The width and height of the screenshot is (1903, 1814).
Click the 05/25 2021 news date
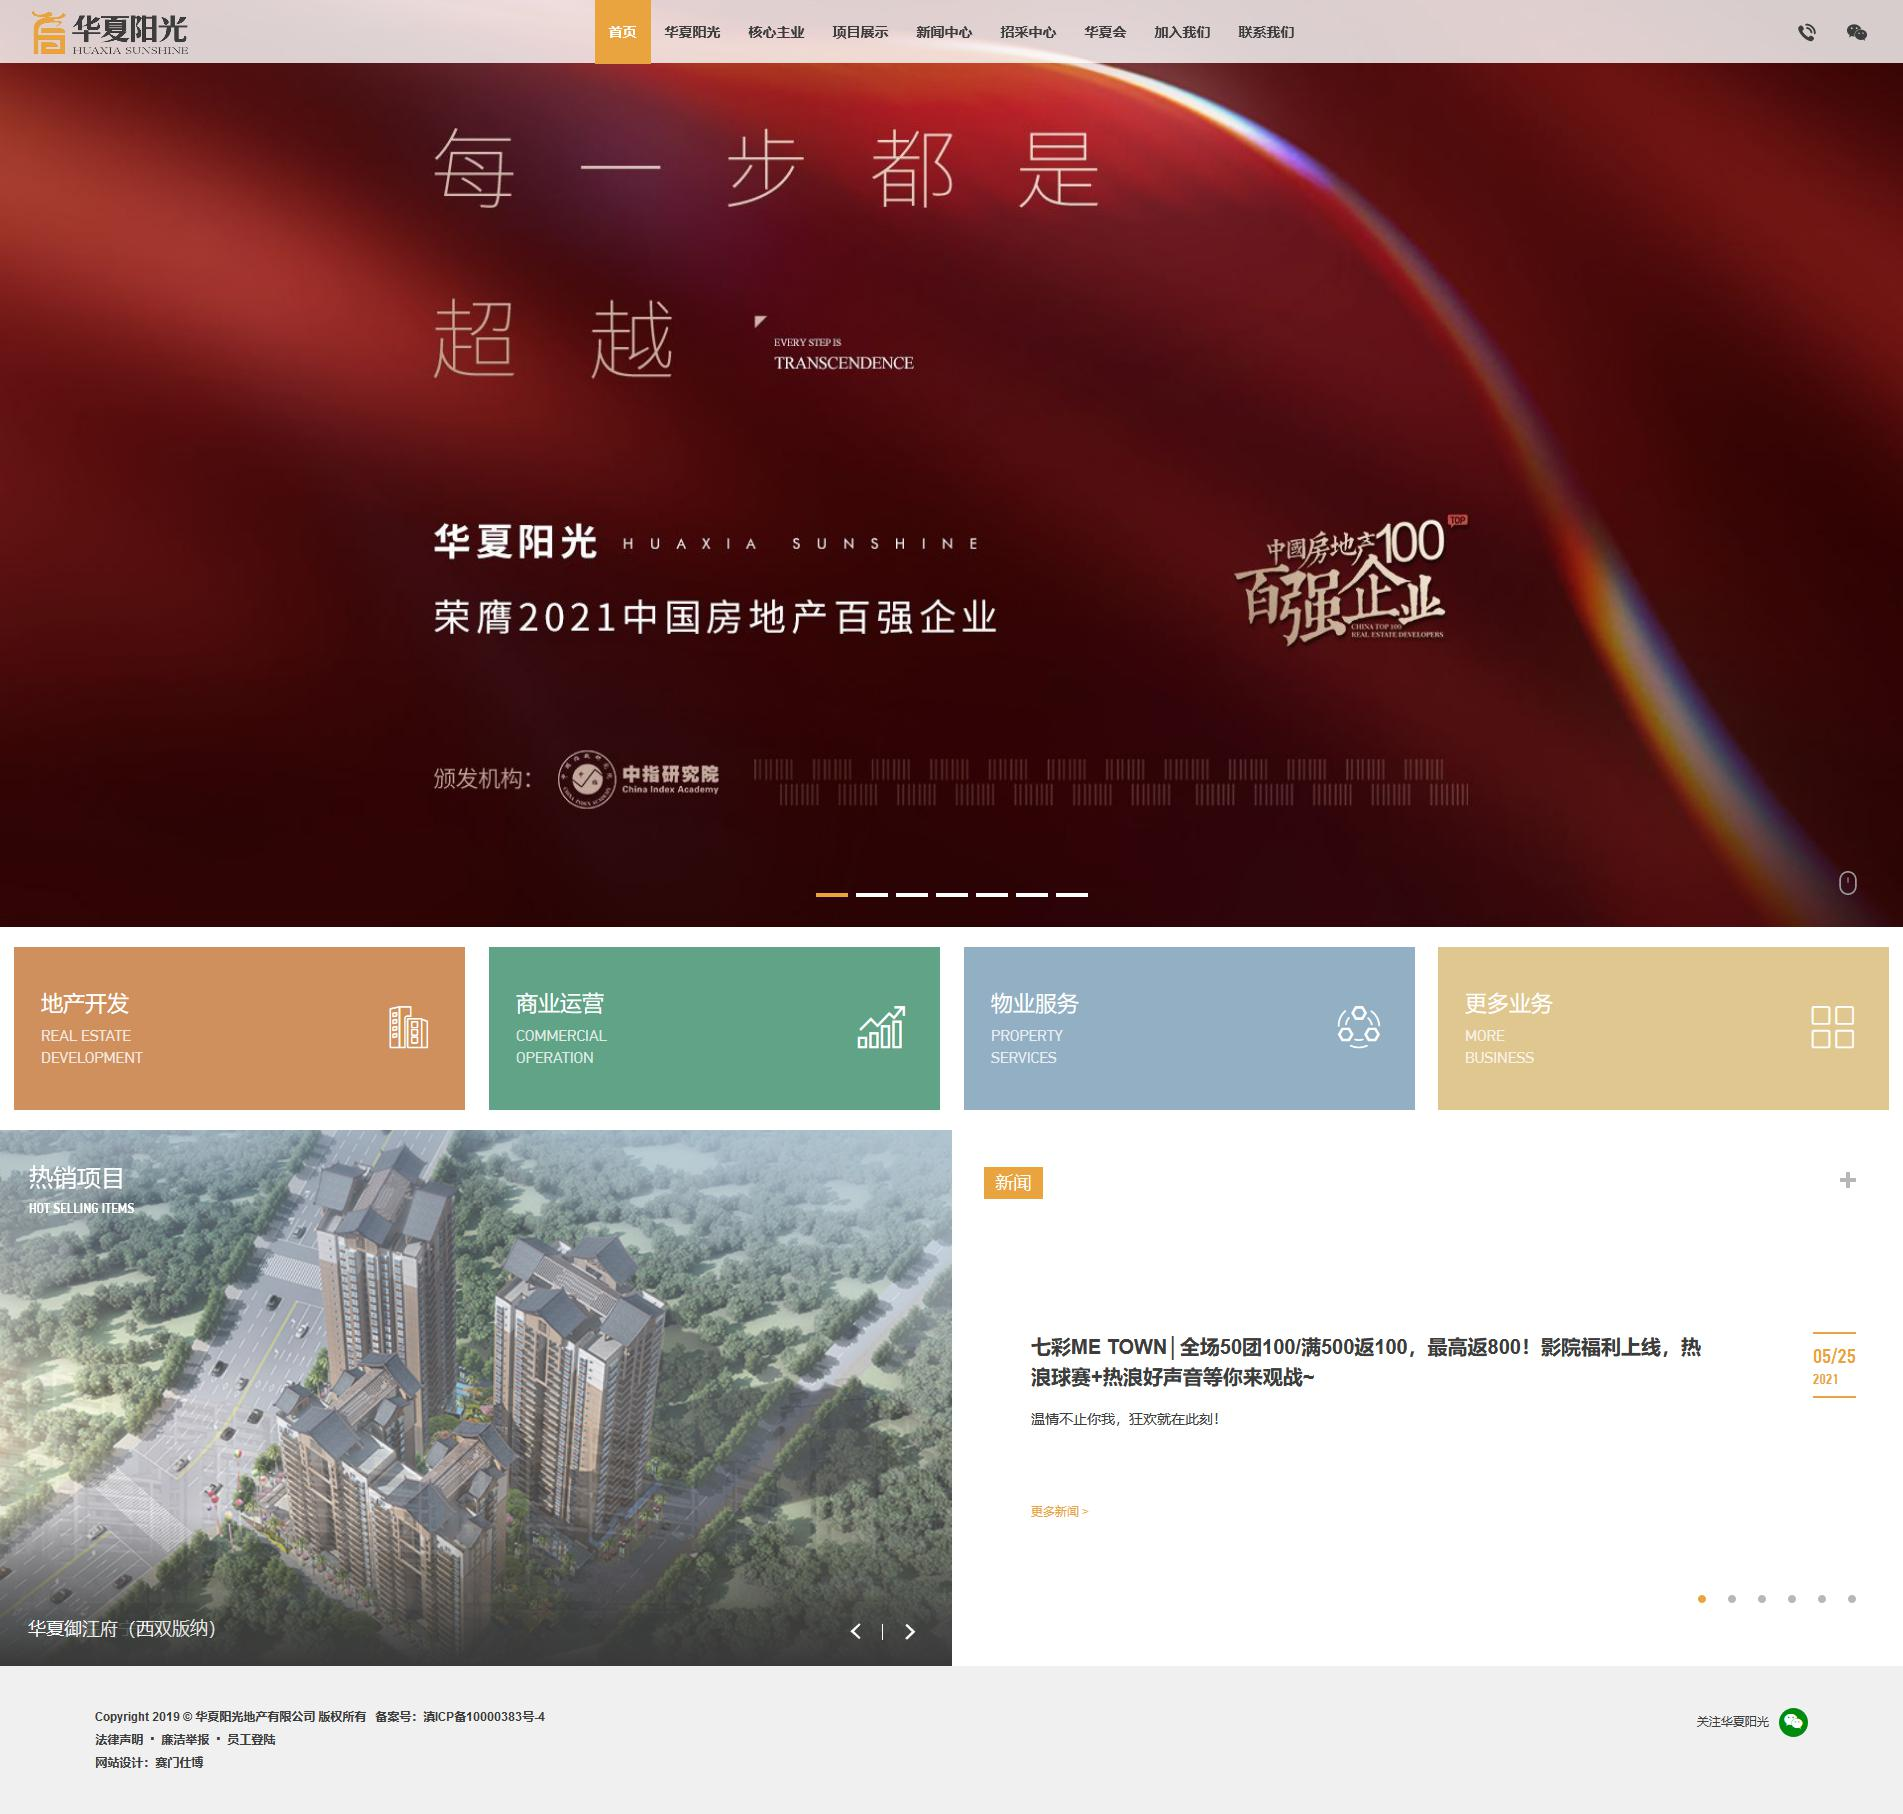point(1834,1365)
